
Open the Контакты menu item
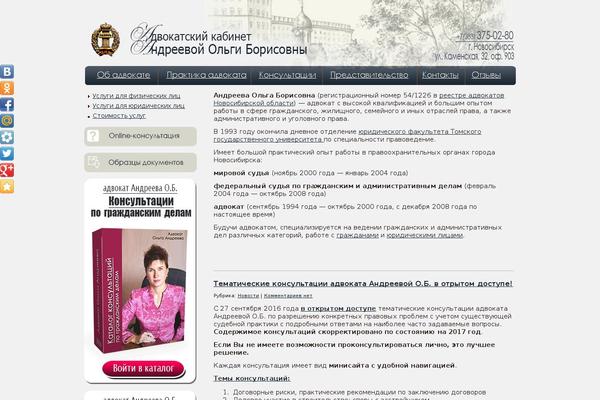[x=440, y=75]
